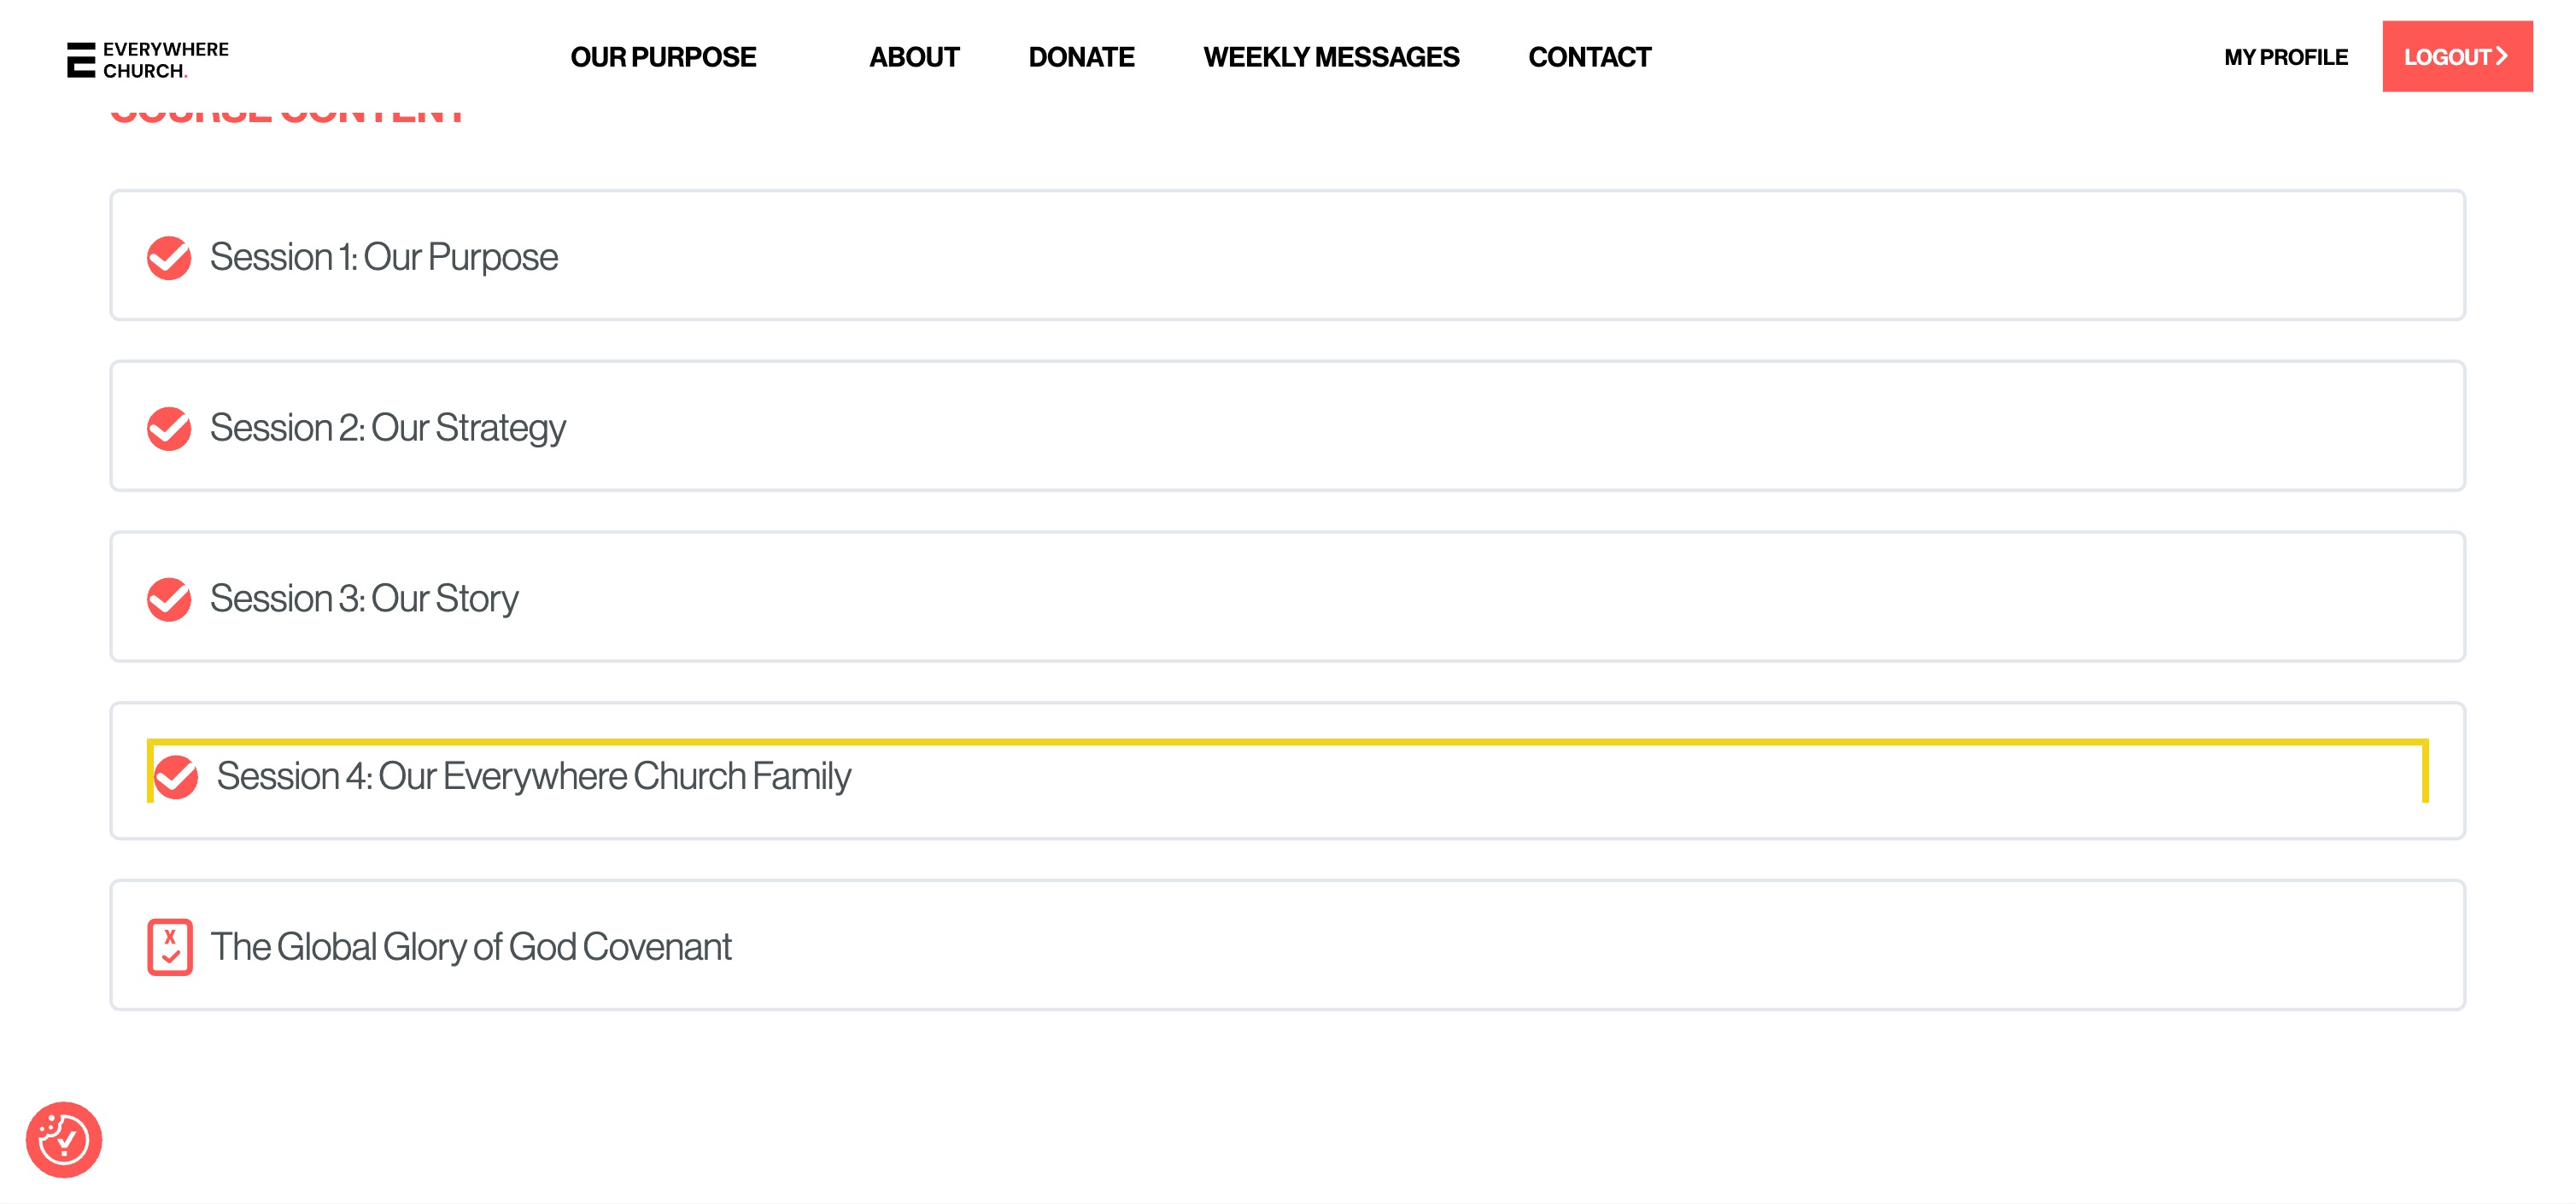Click Session 4 completed checkmark icon
The height and width of the screenshot is (1204, 2576).
click(x=176, y=777)
